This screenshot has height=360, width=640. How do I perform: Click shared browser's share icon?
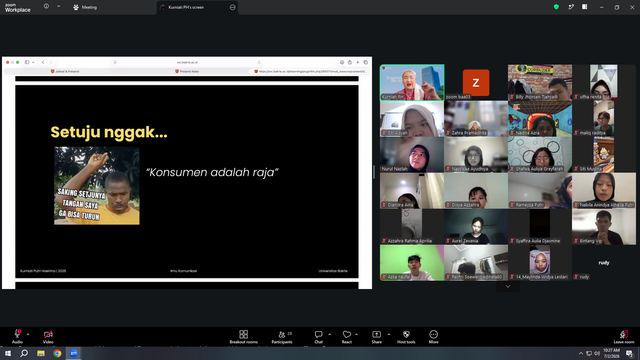350,62
